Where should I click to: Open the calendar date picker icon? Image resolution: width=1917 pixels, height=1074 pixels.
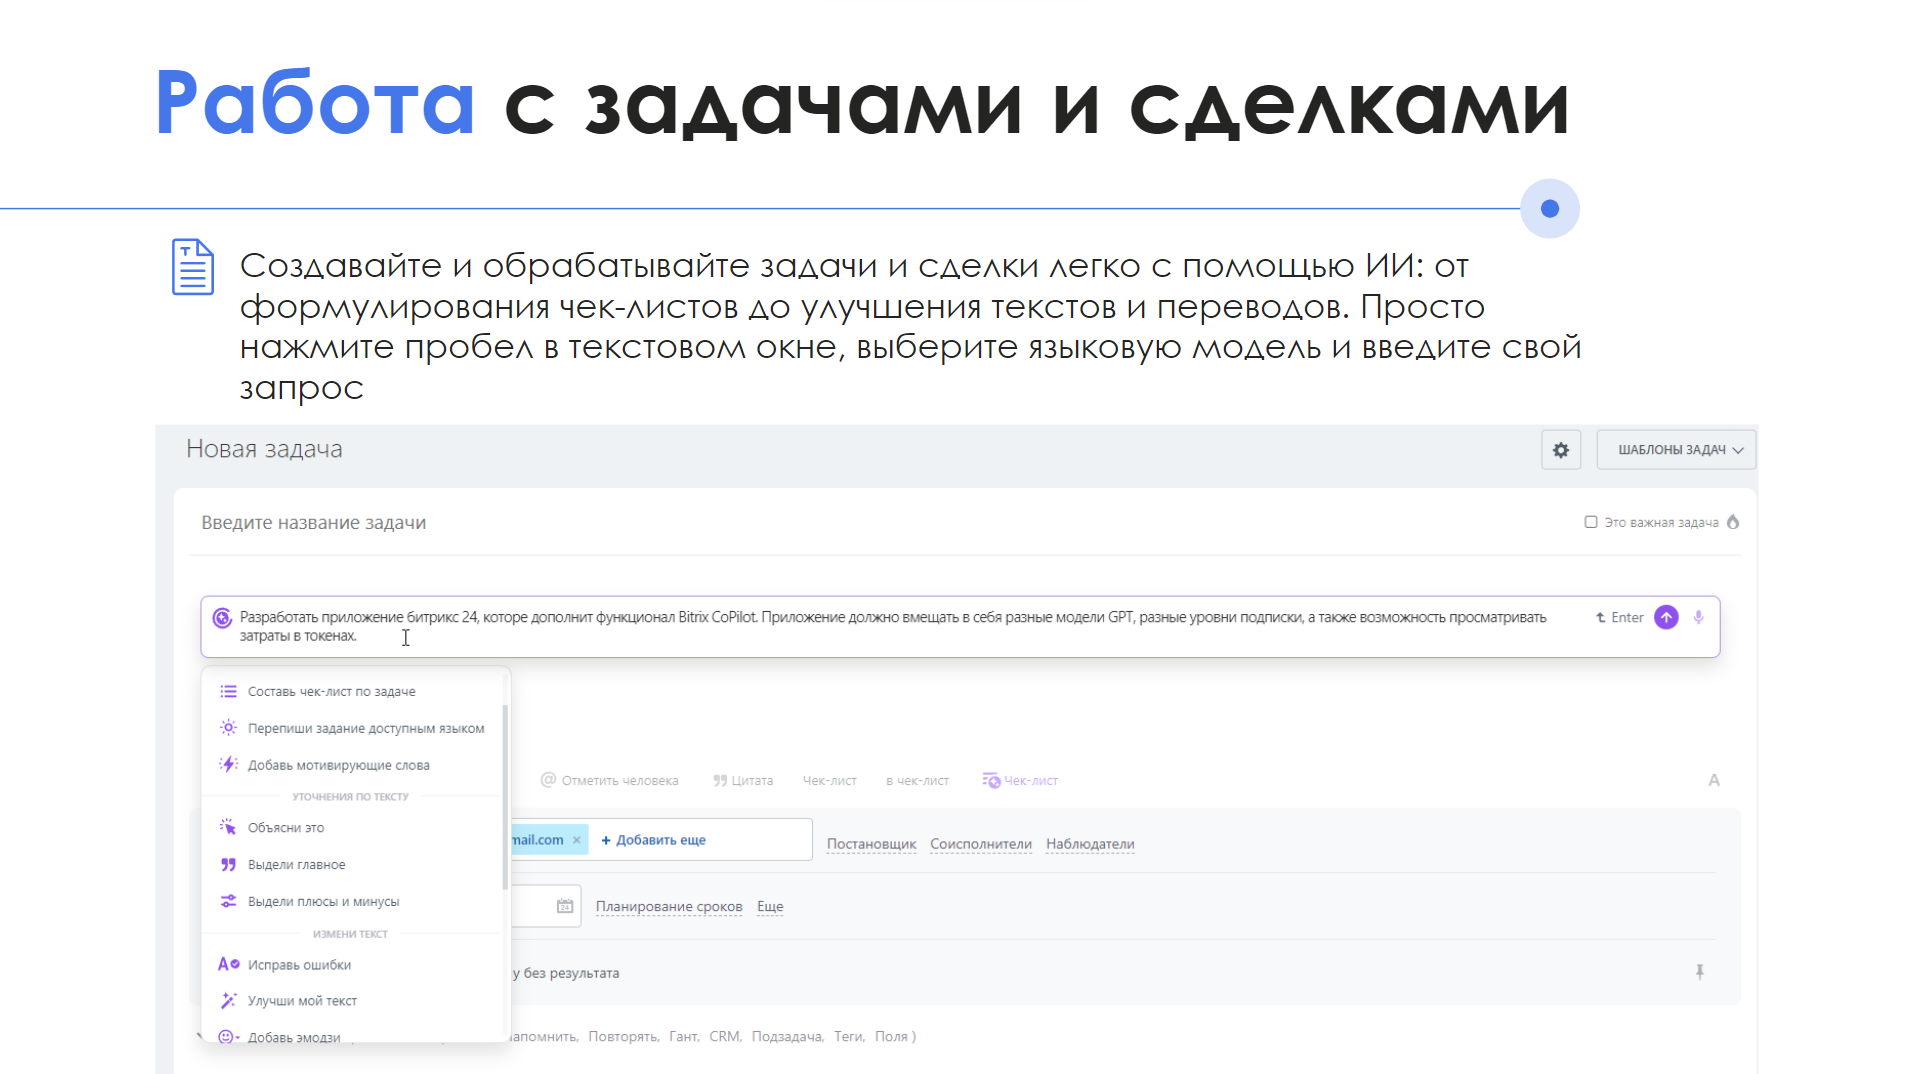click(x=565, y=906)
